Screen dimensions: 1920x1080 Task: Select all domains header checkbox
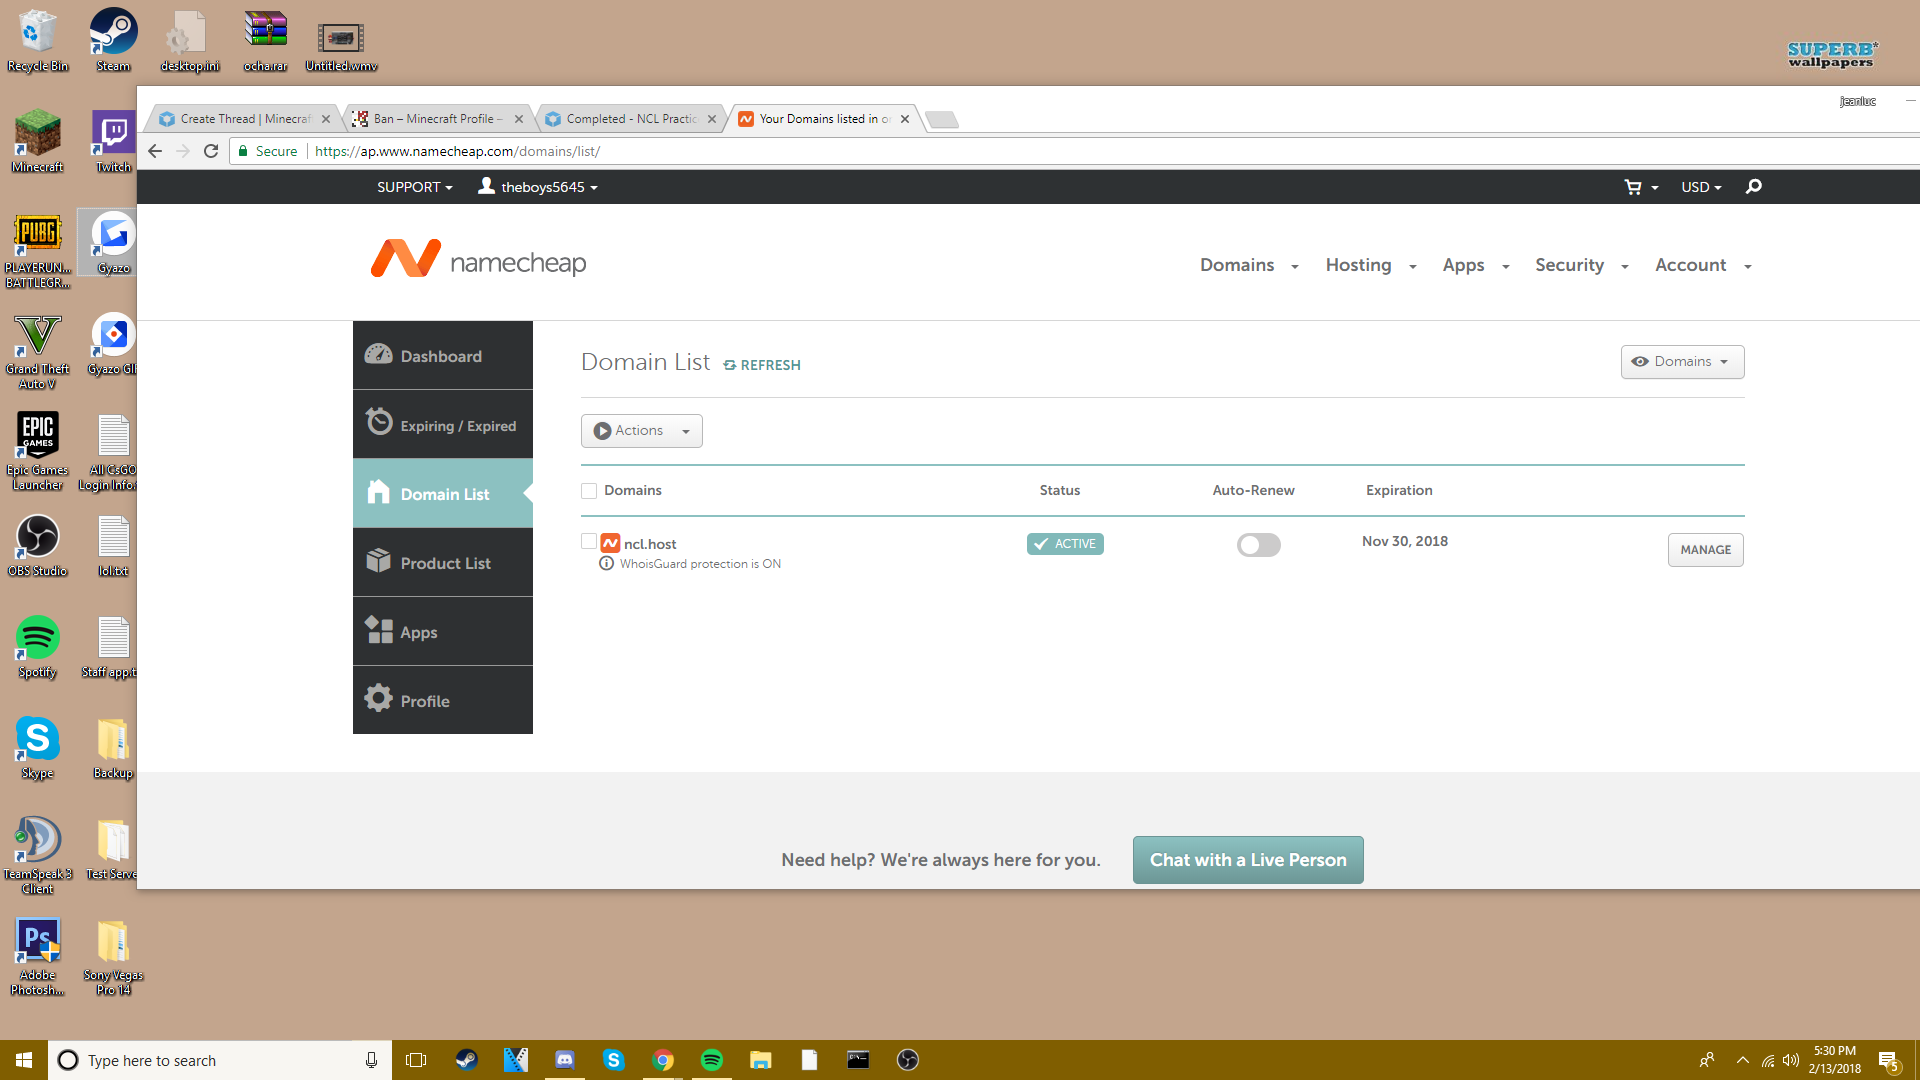click(589, 490)
